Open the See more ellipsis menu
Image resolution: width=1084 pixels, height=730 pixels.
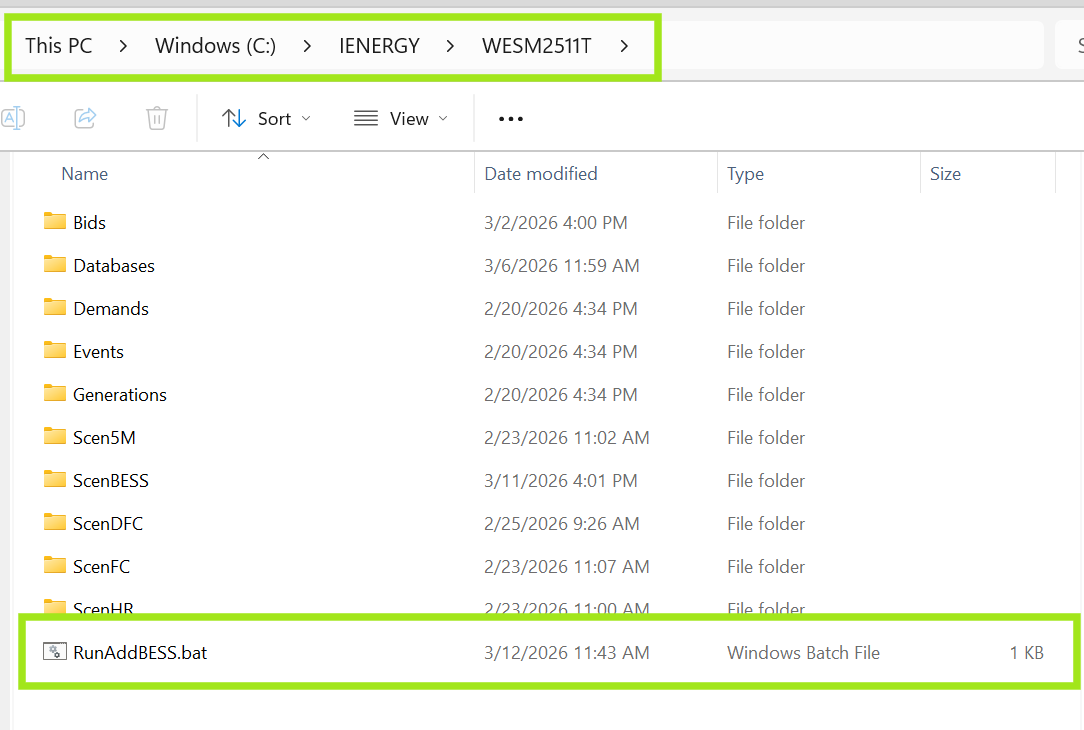tap(511, 119)
